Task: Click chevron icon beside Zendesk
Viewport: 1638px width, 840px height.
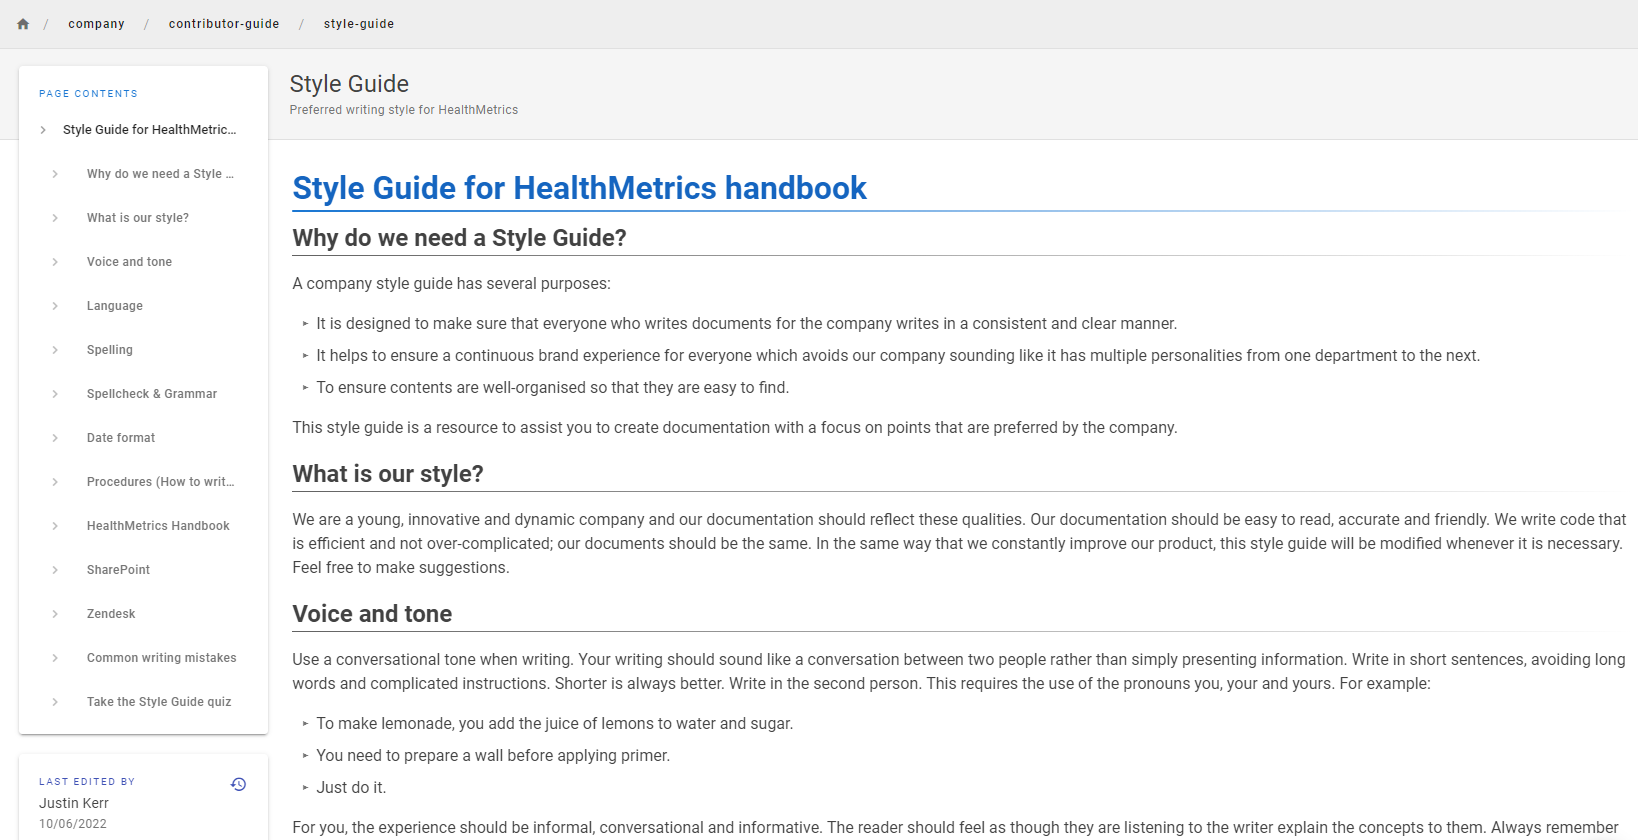Action: point(55,614)
